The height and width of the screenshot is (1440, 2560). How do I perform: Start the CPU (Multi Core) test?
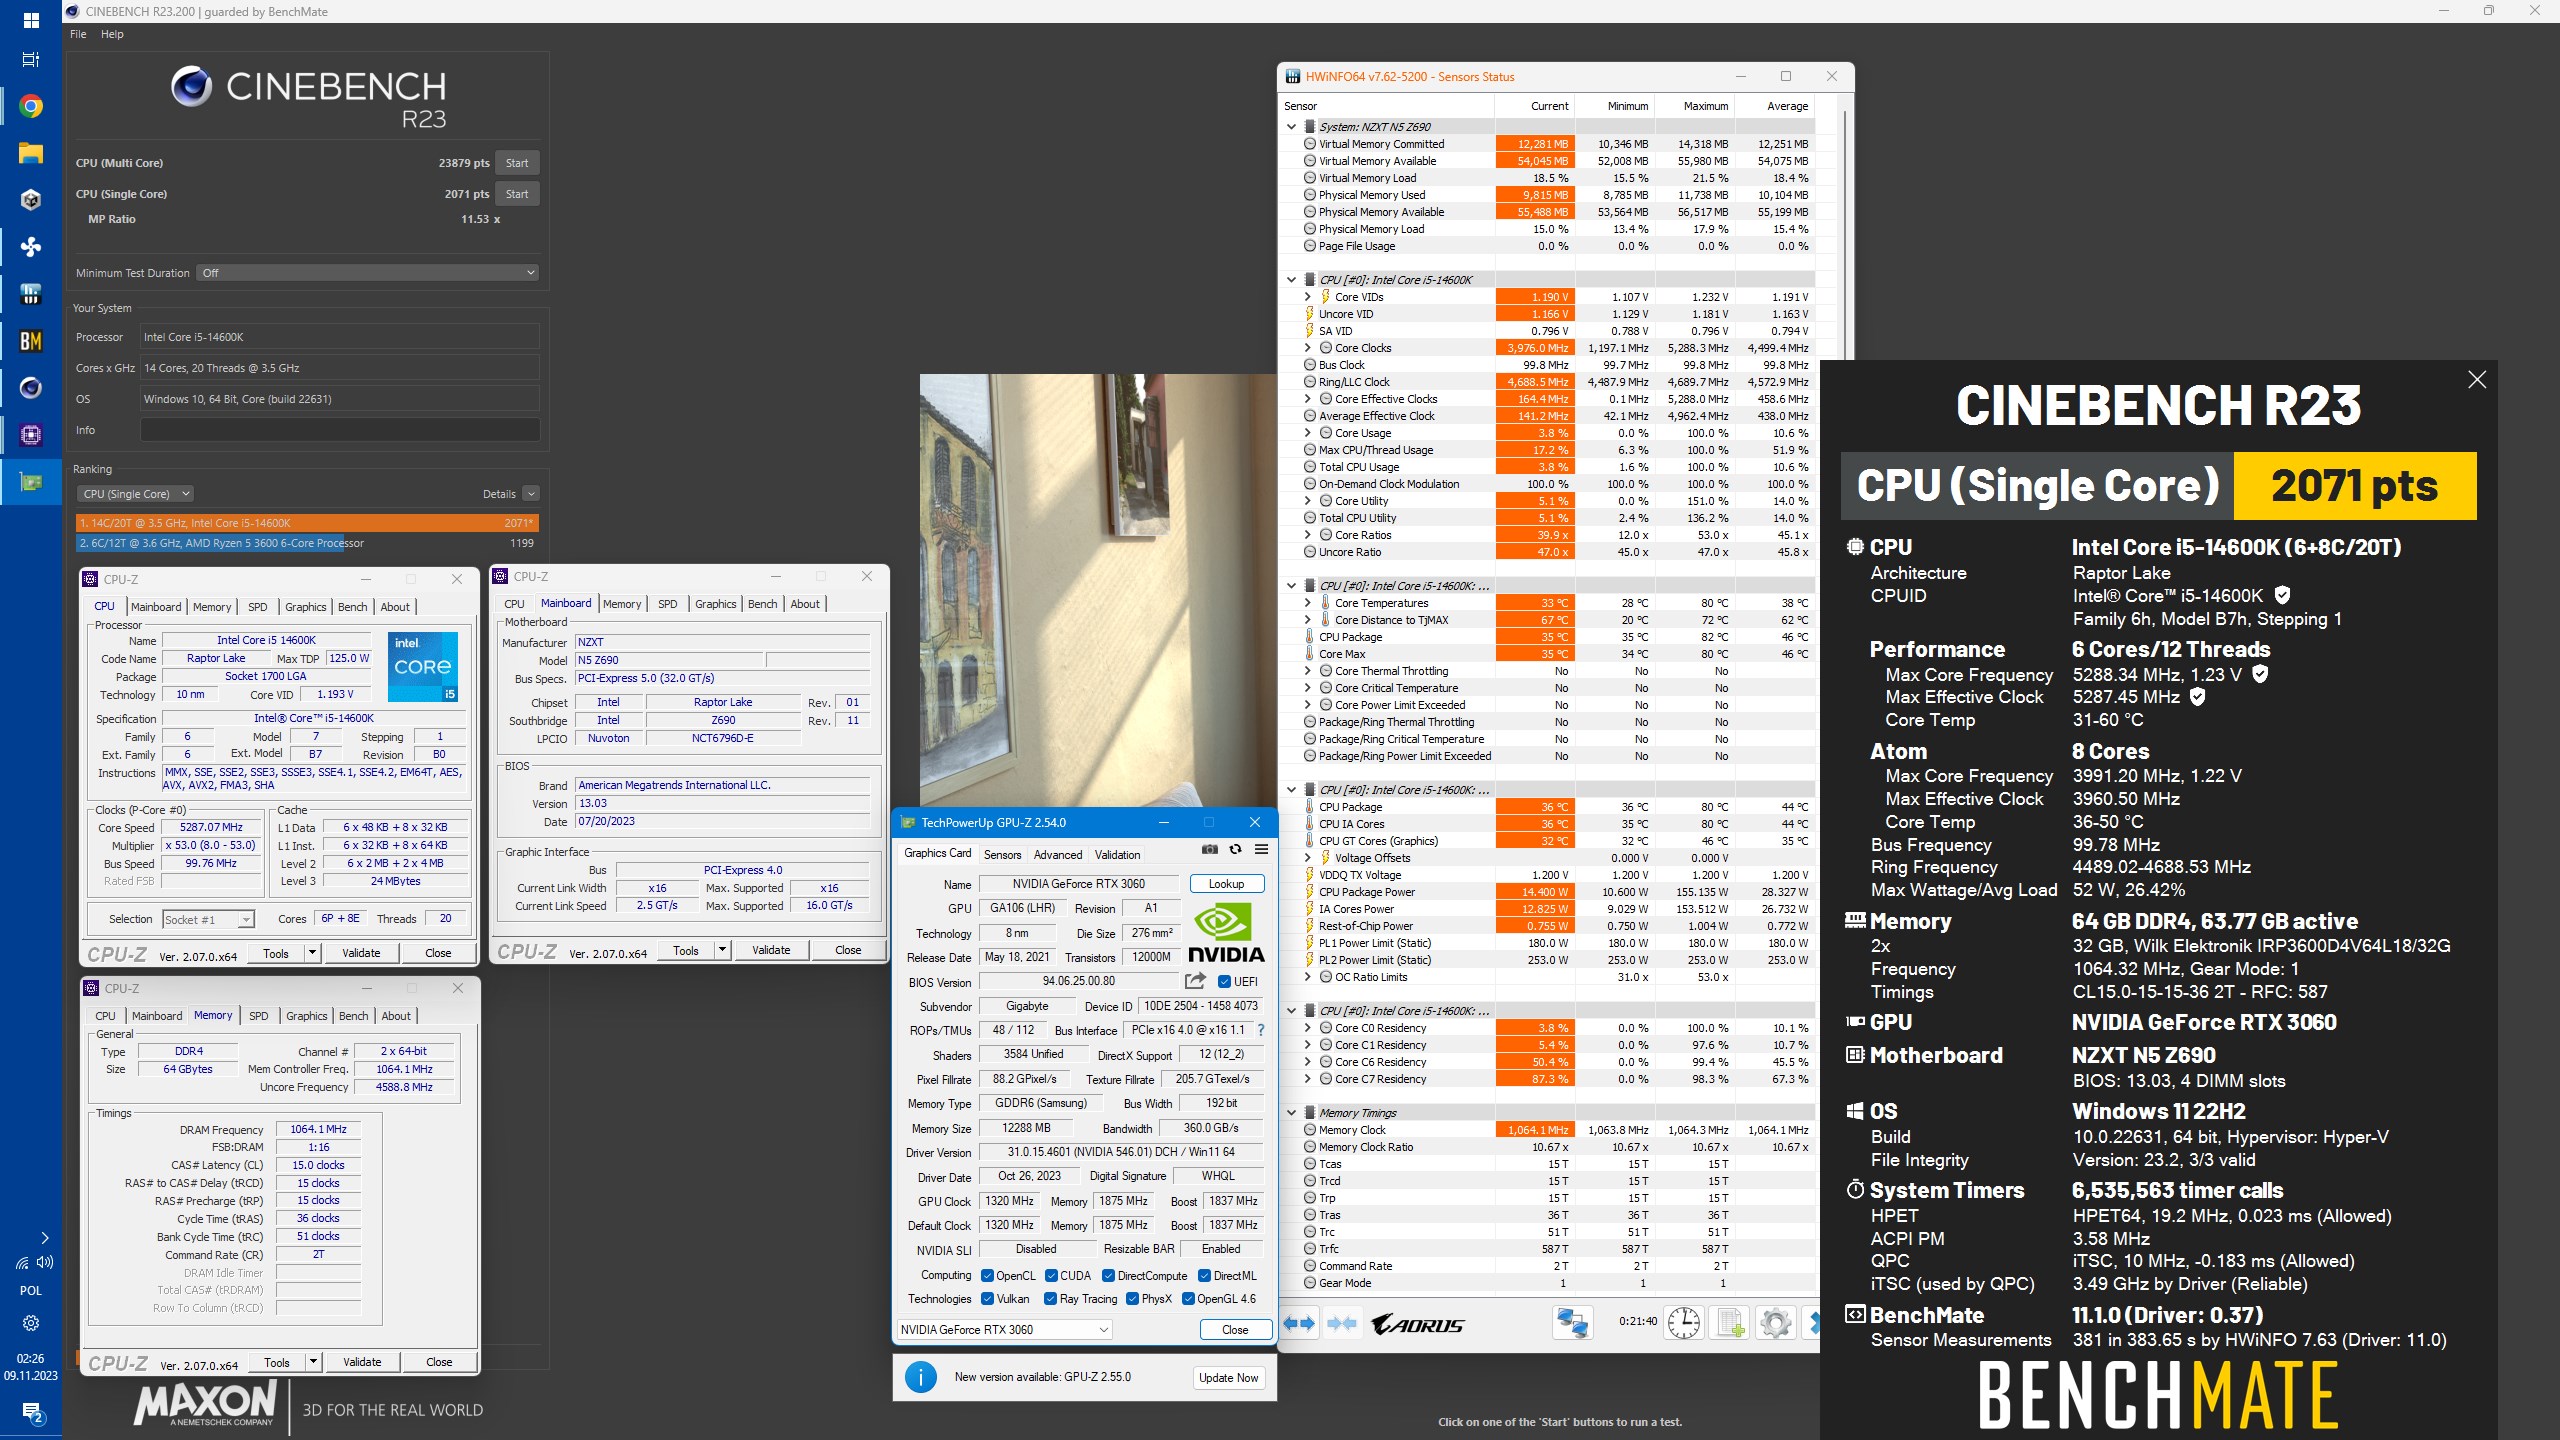pyautogui.click(x=517, y=163)
